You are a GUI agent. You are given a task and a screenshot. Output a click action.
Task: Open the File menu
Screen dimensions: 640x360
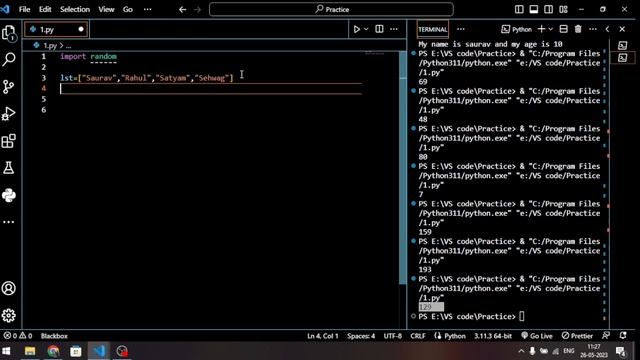pyautogui.click(x=24, y=9)
